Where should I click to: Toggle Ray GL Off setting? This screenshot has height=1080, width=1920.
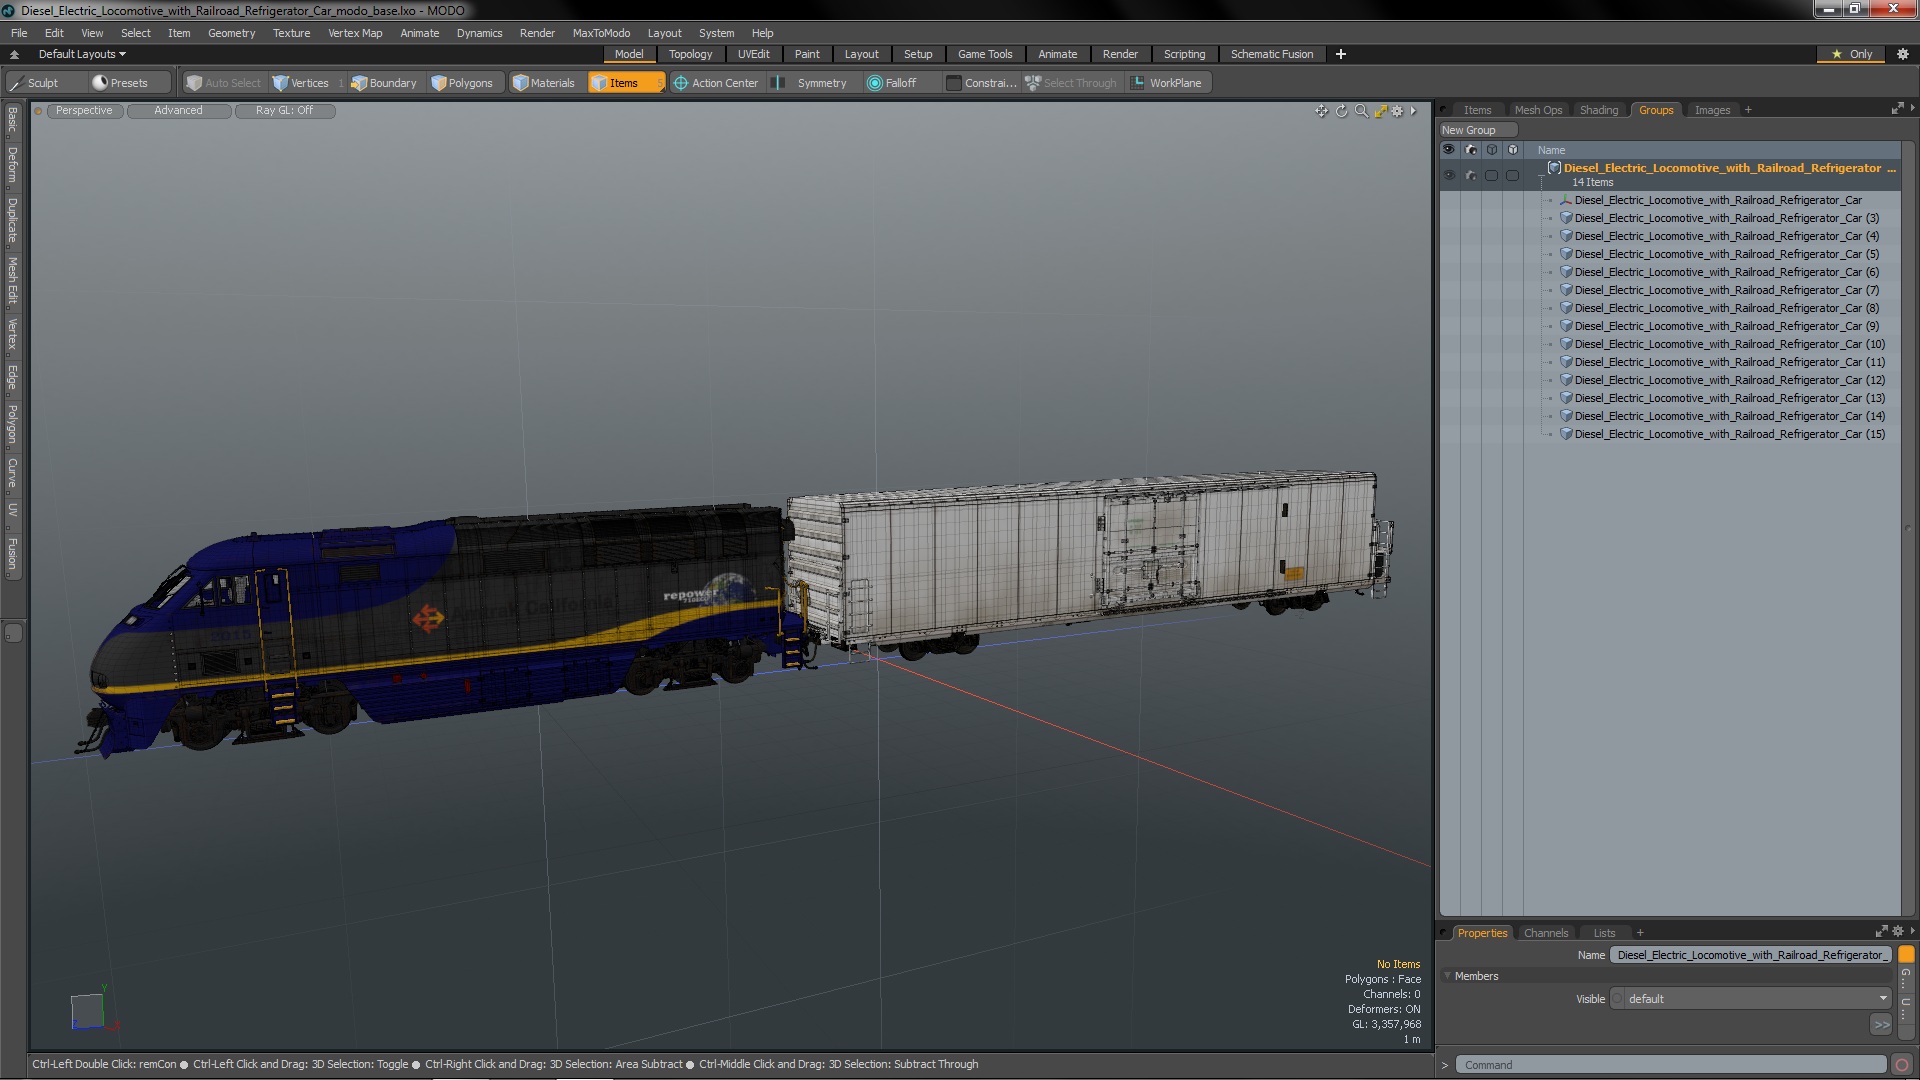(x=284, y=111)
